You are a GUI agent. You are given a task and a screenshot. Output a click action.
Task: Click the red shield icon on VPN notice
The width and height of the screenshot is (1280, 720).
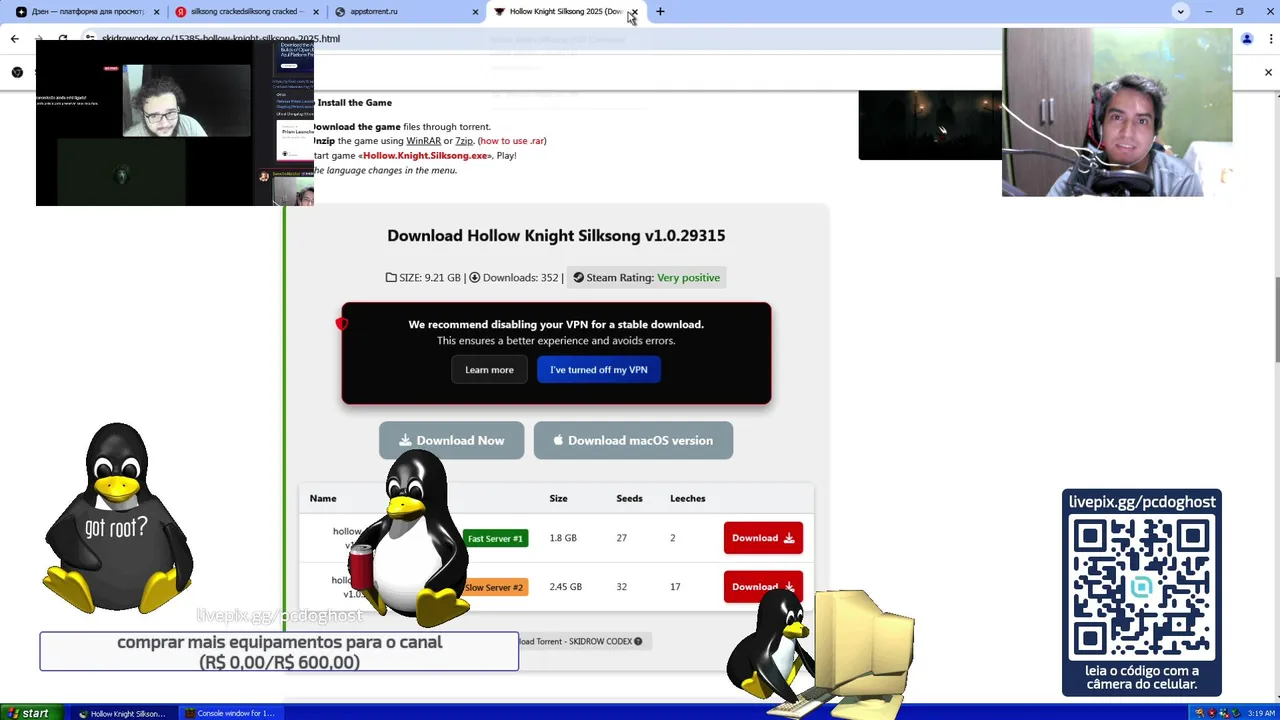point(342,324)
